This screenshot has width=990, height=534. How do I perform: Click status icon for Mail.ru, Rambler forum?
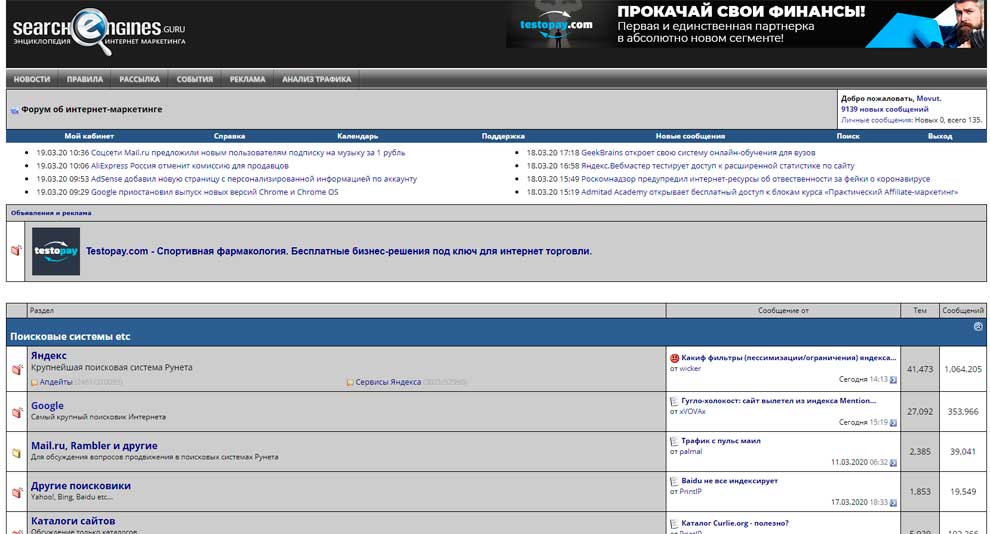(17, 453)
